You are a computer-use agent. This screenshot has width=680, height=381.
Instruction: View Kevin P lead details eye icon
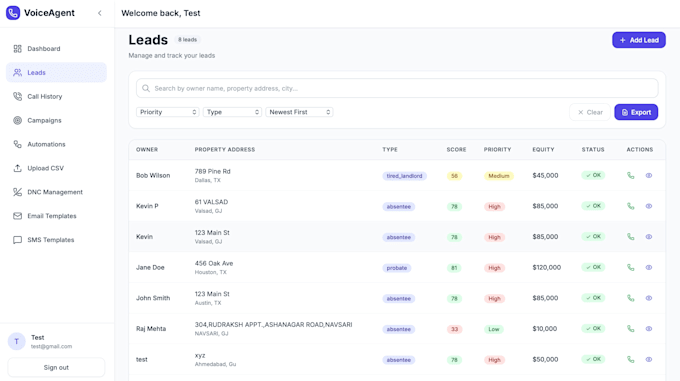[649, 206]
